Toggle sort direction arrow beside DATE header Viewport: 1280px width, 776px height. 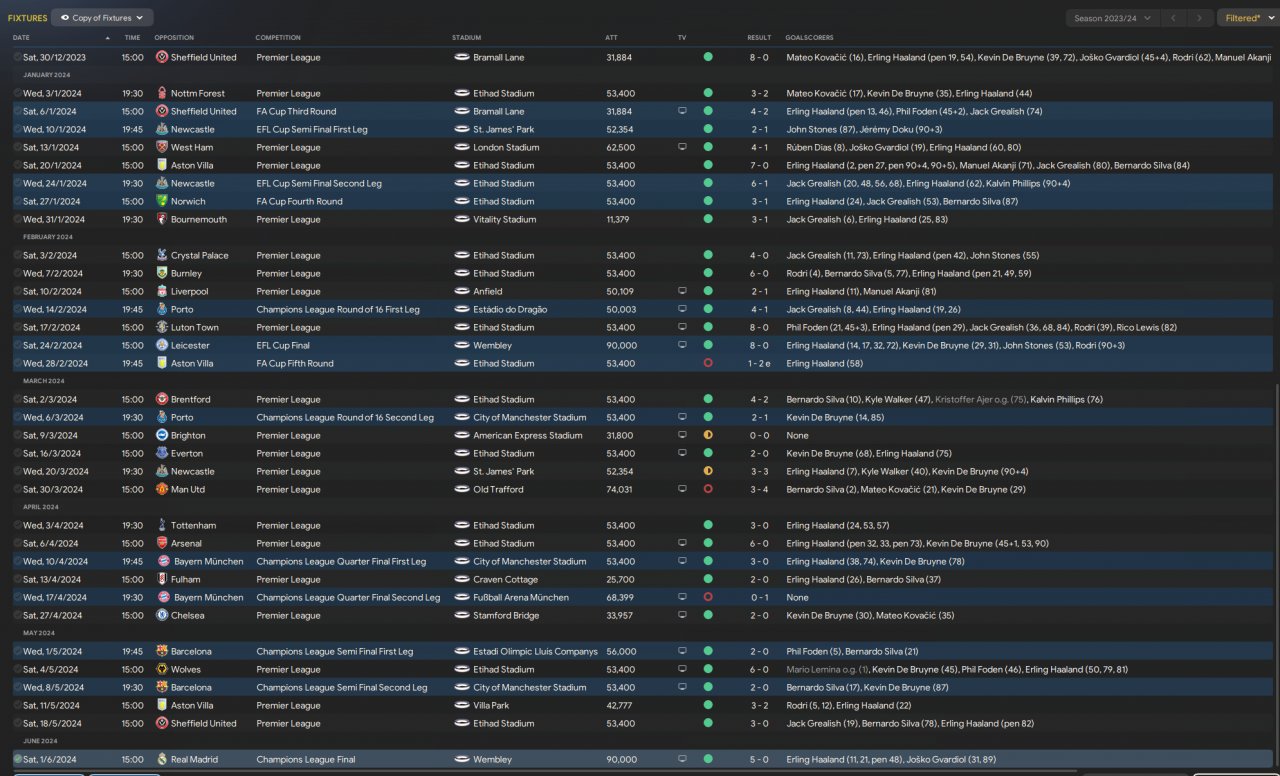(x=108, y=38)
